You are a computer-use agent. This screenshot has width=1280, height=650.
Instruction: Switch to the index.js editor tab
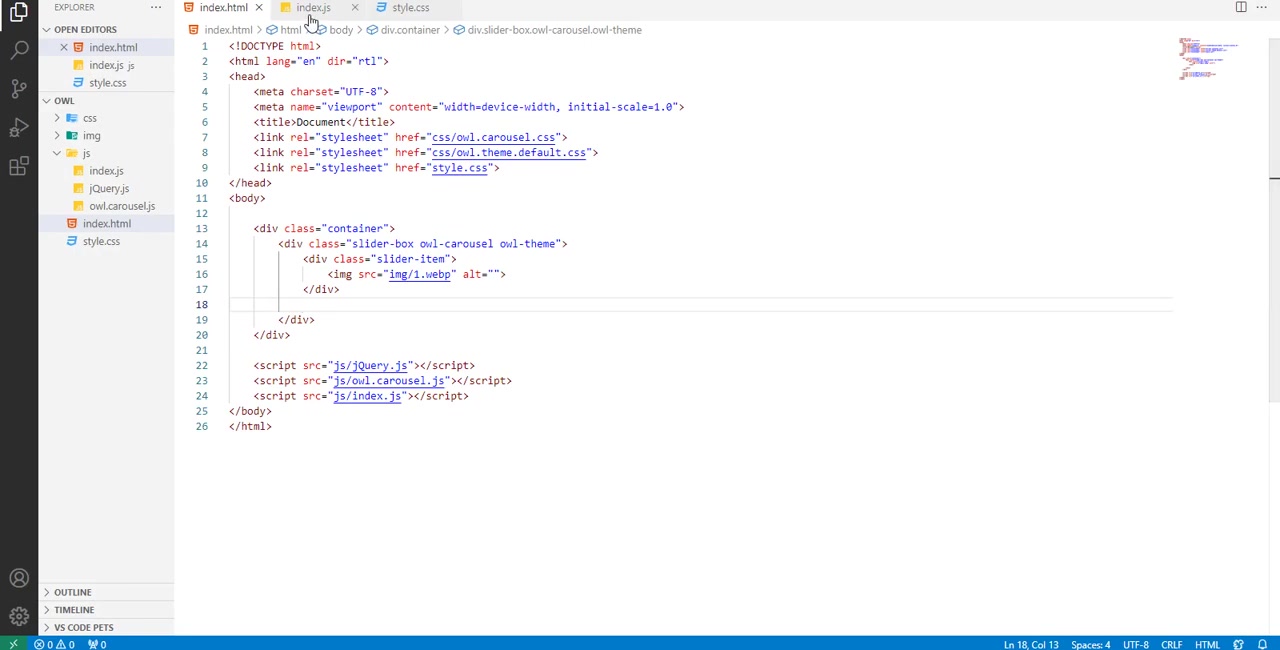point(313,8)
